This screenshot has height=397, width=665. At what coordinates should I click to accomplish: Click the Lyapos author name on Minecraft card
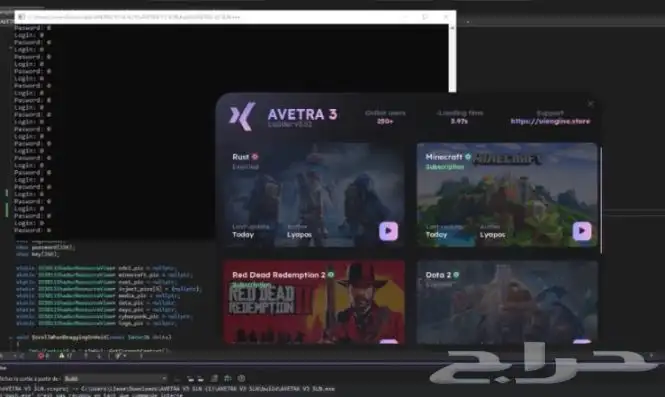(x=492, y=235)
